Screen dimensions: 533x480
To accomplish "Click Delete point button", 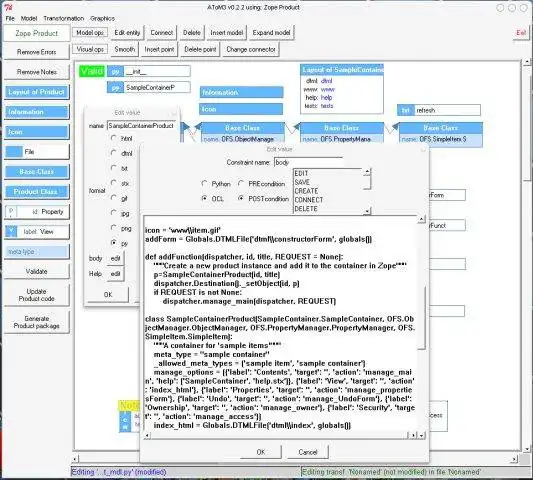I will click(x=200, y=49).
